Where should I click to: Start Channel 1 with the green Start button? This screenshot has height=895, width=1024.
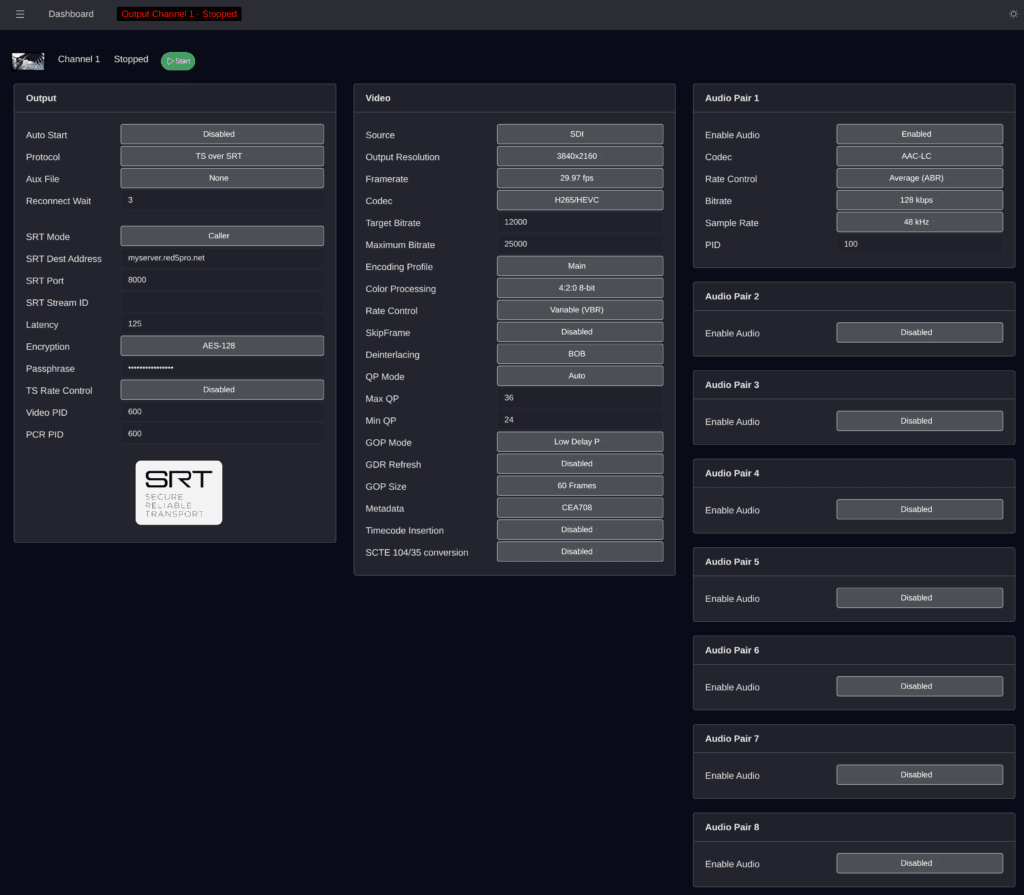[x=177, y=60]
